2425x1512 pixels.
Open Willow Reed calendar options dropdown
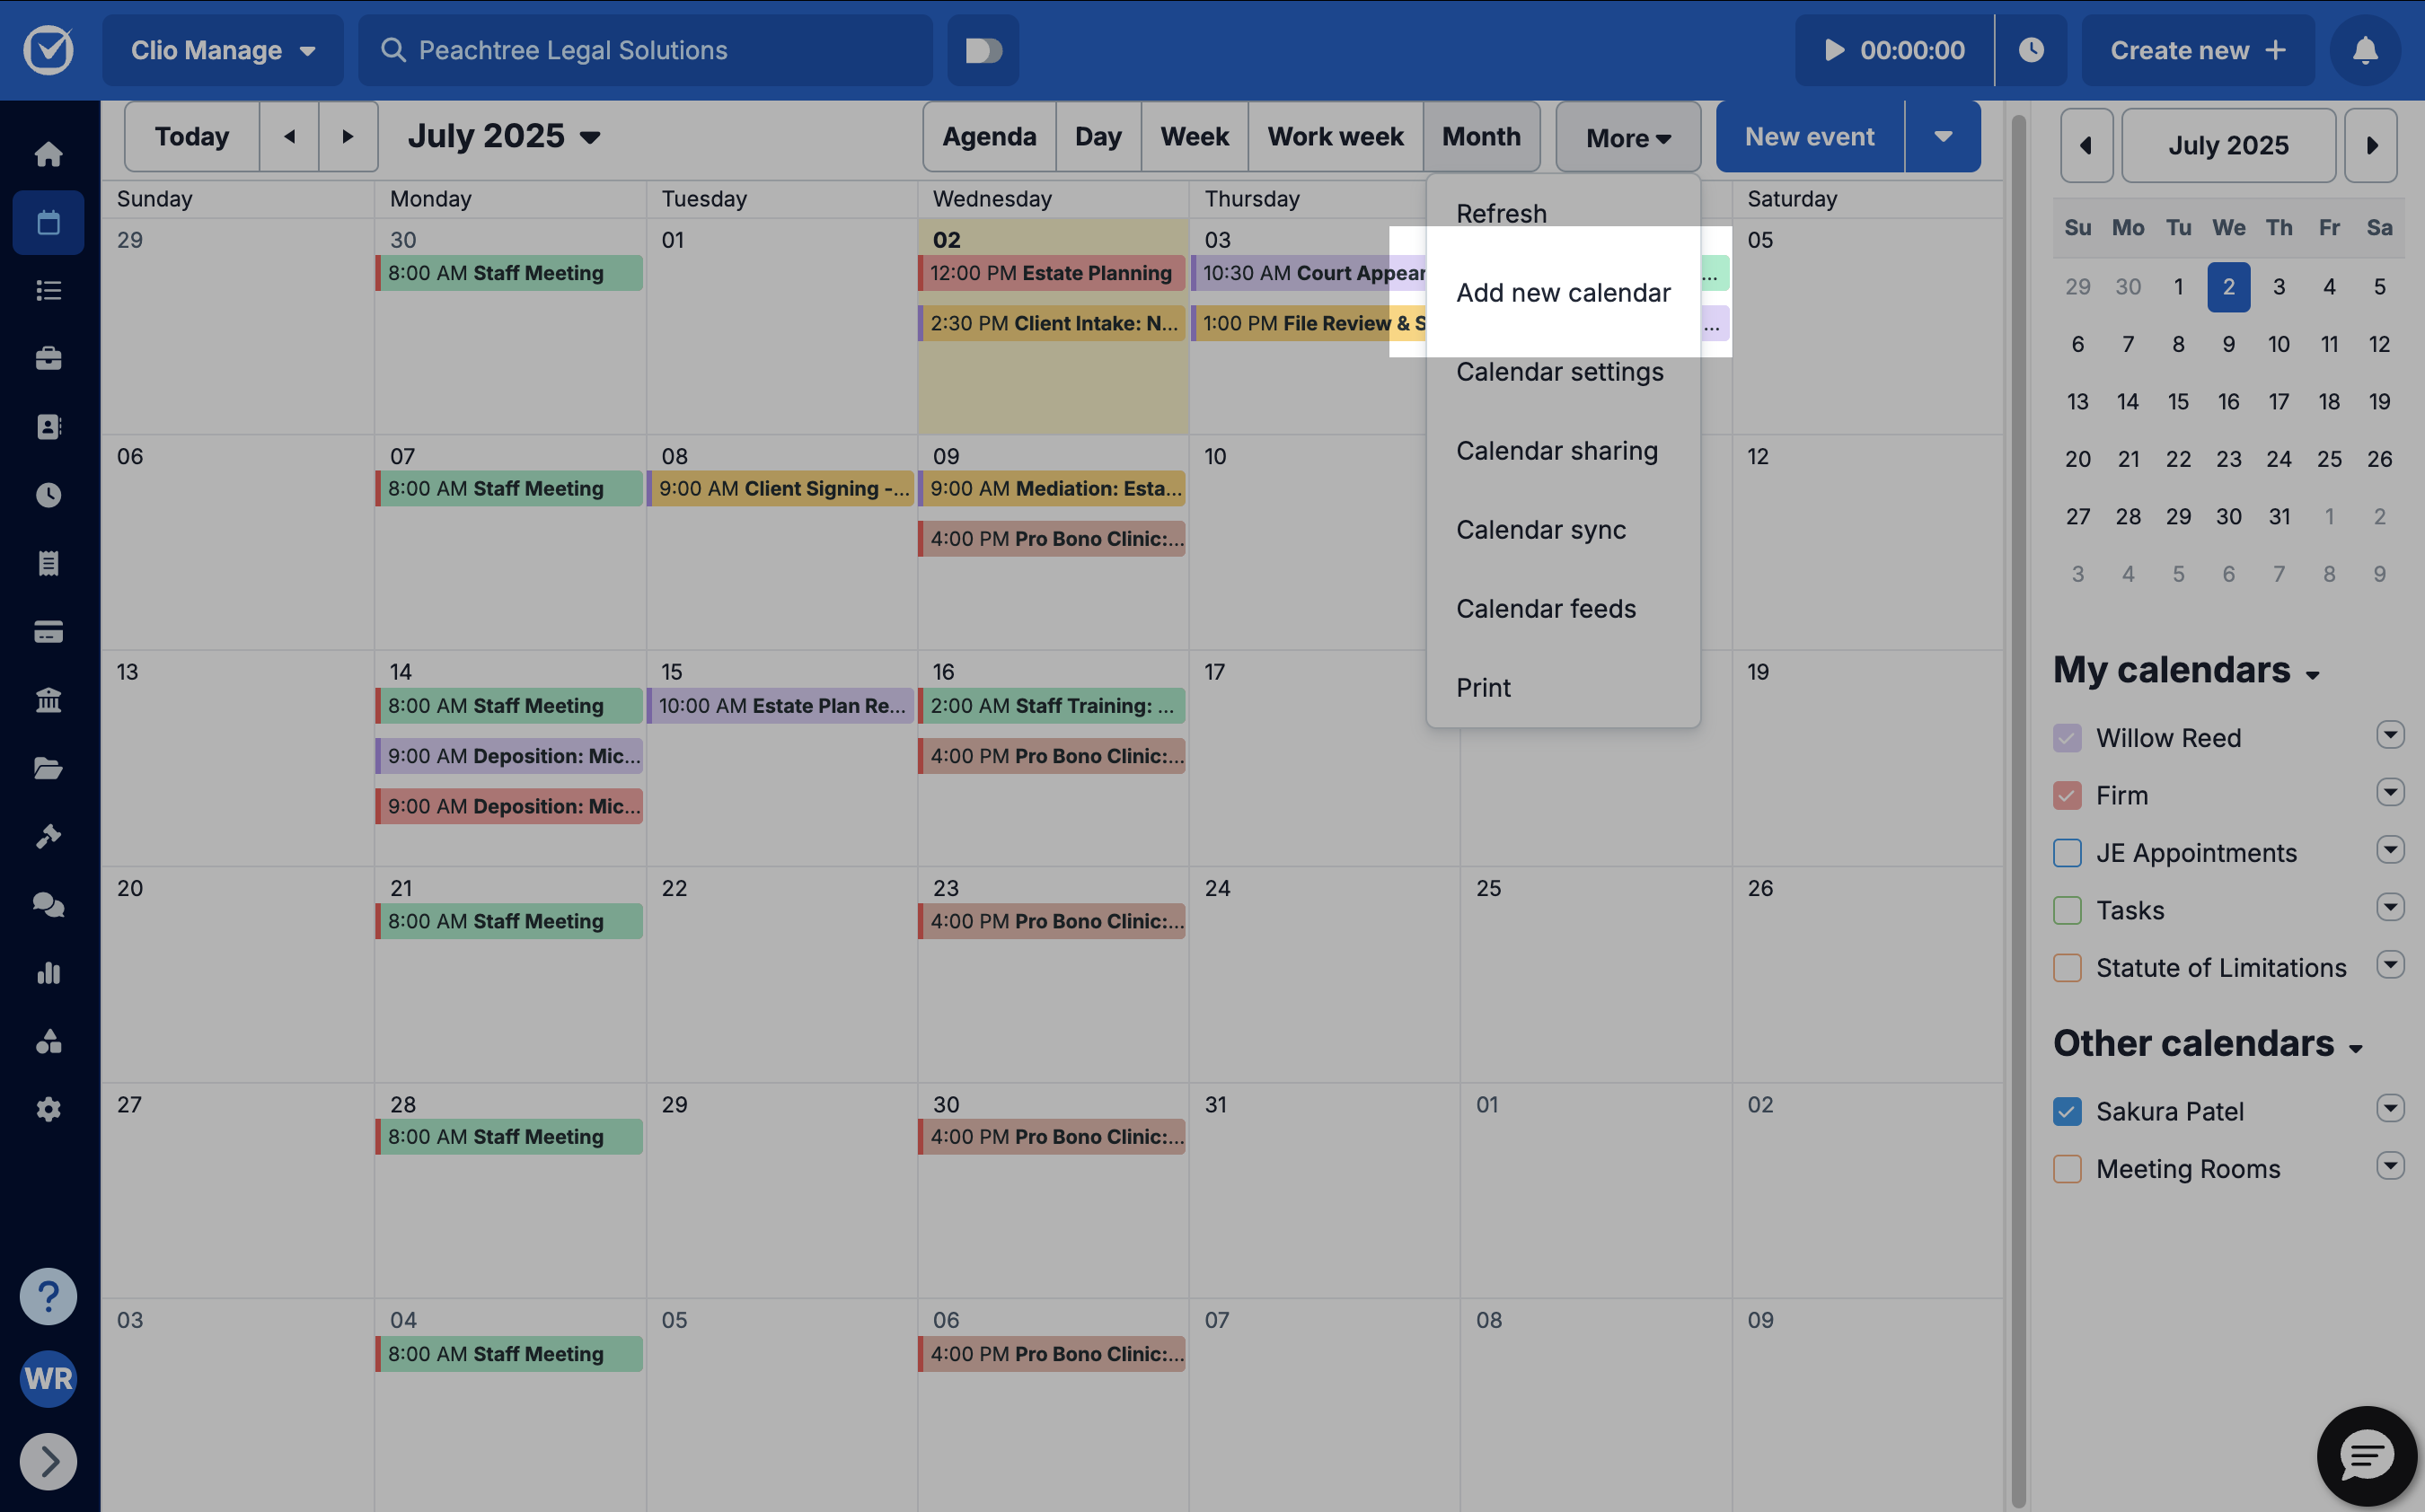click(2390, 735)
